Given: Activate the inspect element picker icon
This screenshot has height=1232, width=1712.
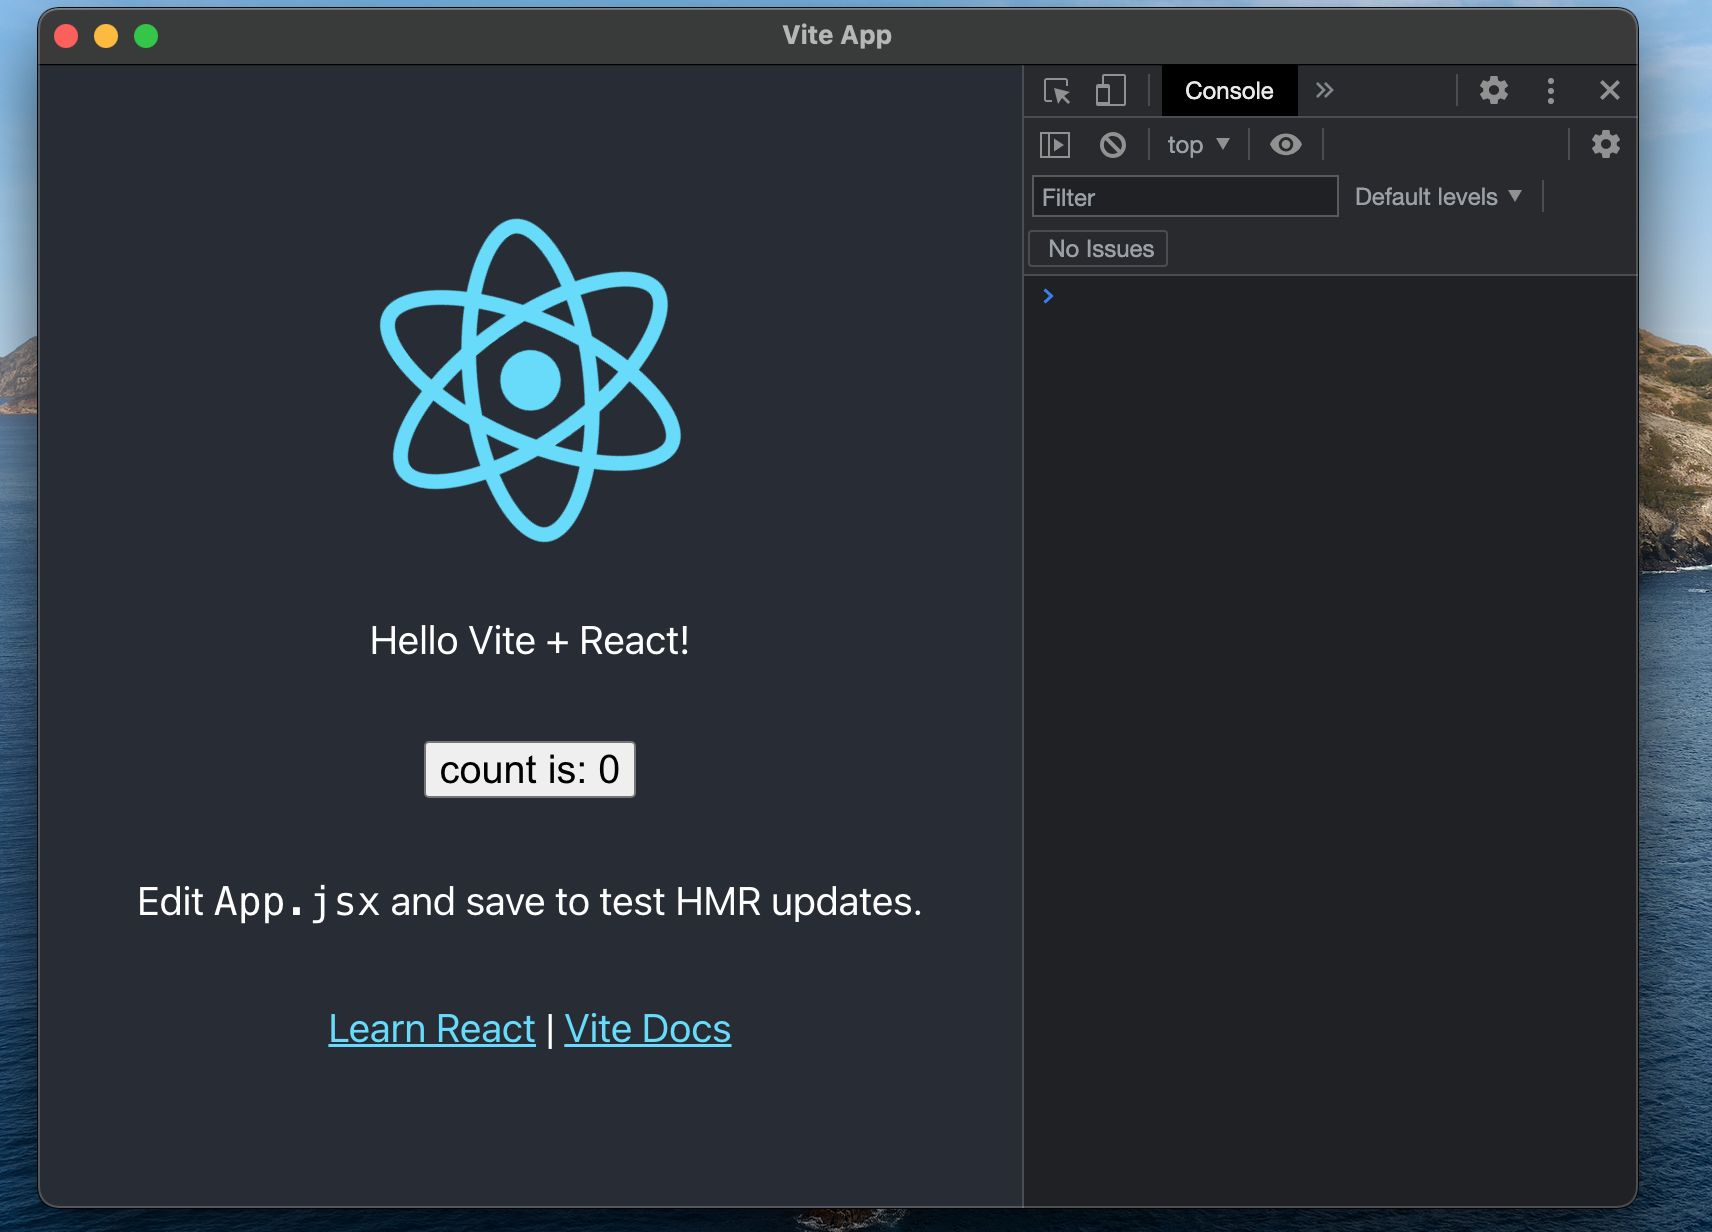Looking at the screenshot, I should tap(1057, 91).
